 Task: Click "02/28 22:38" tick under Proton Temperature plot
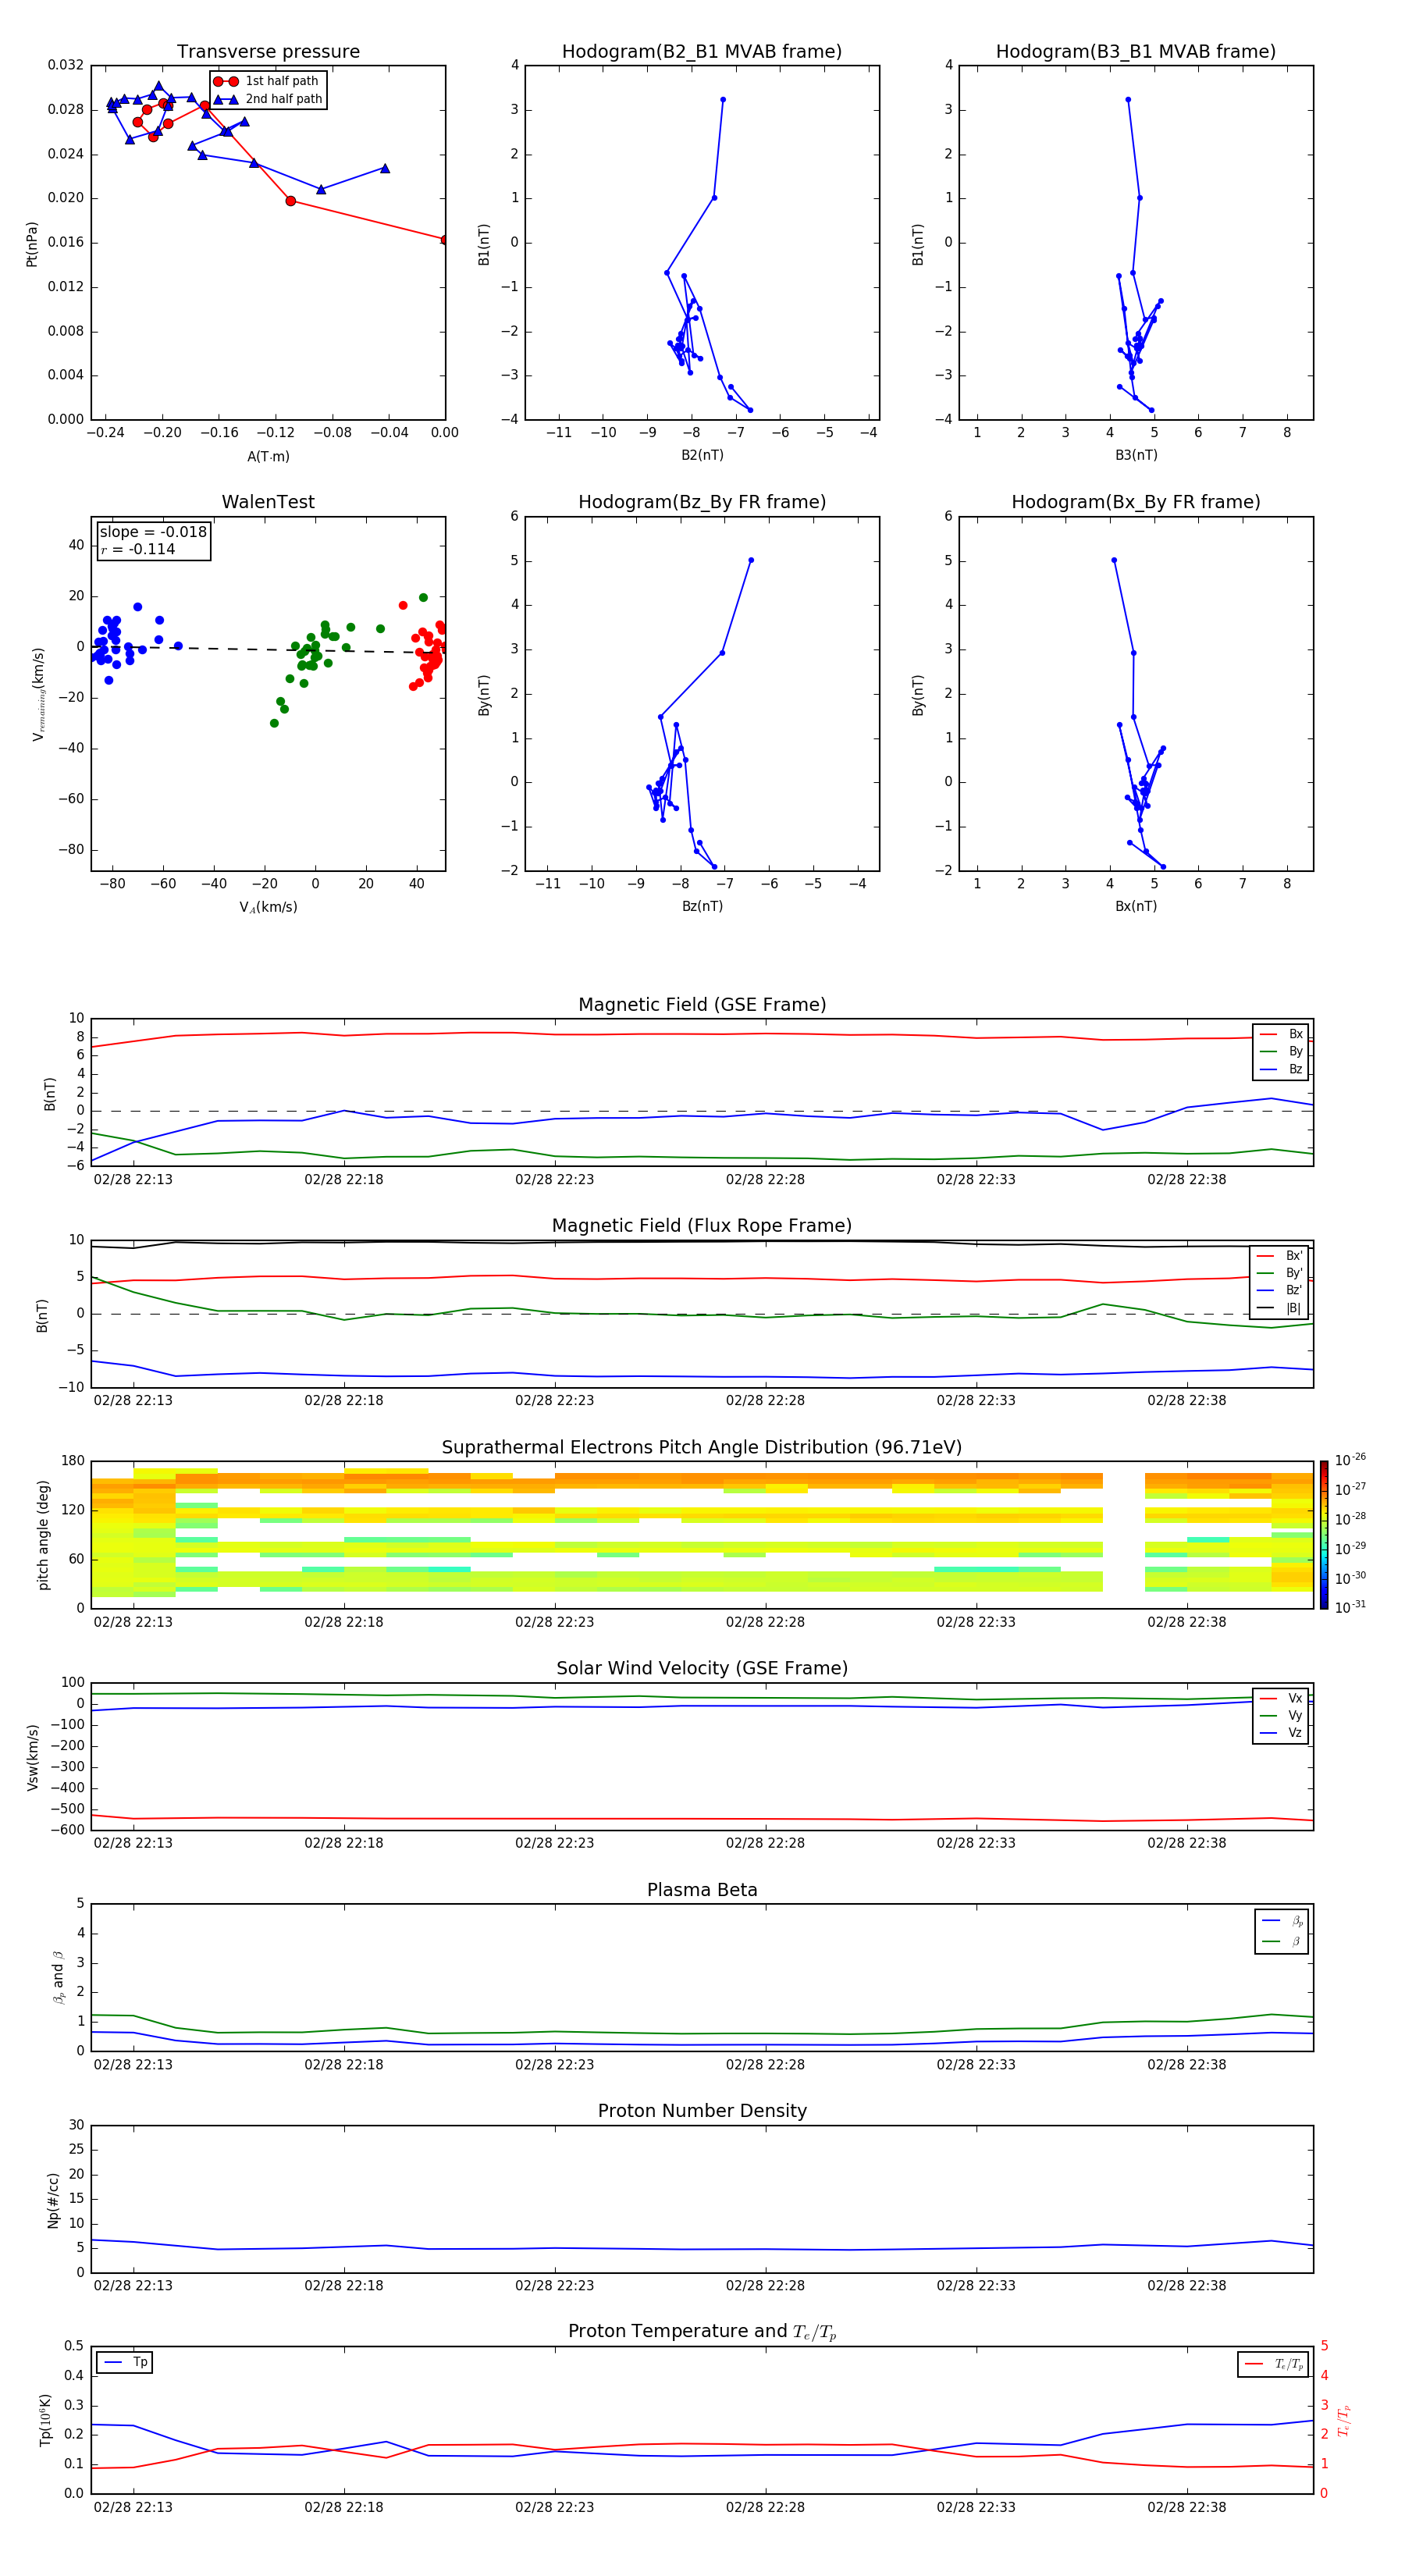click(1186, 2507)
